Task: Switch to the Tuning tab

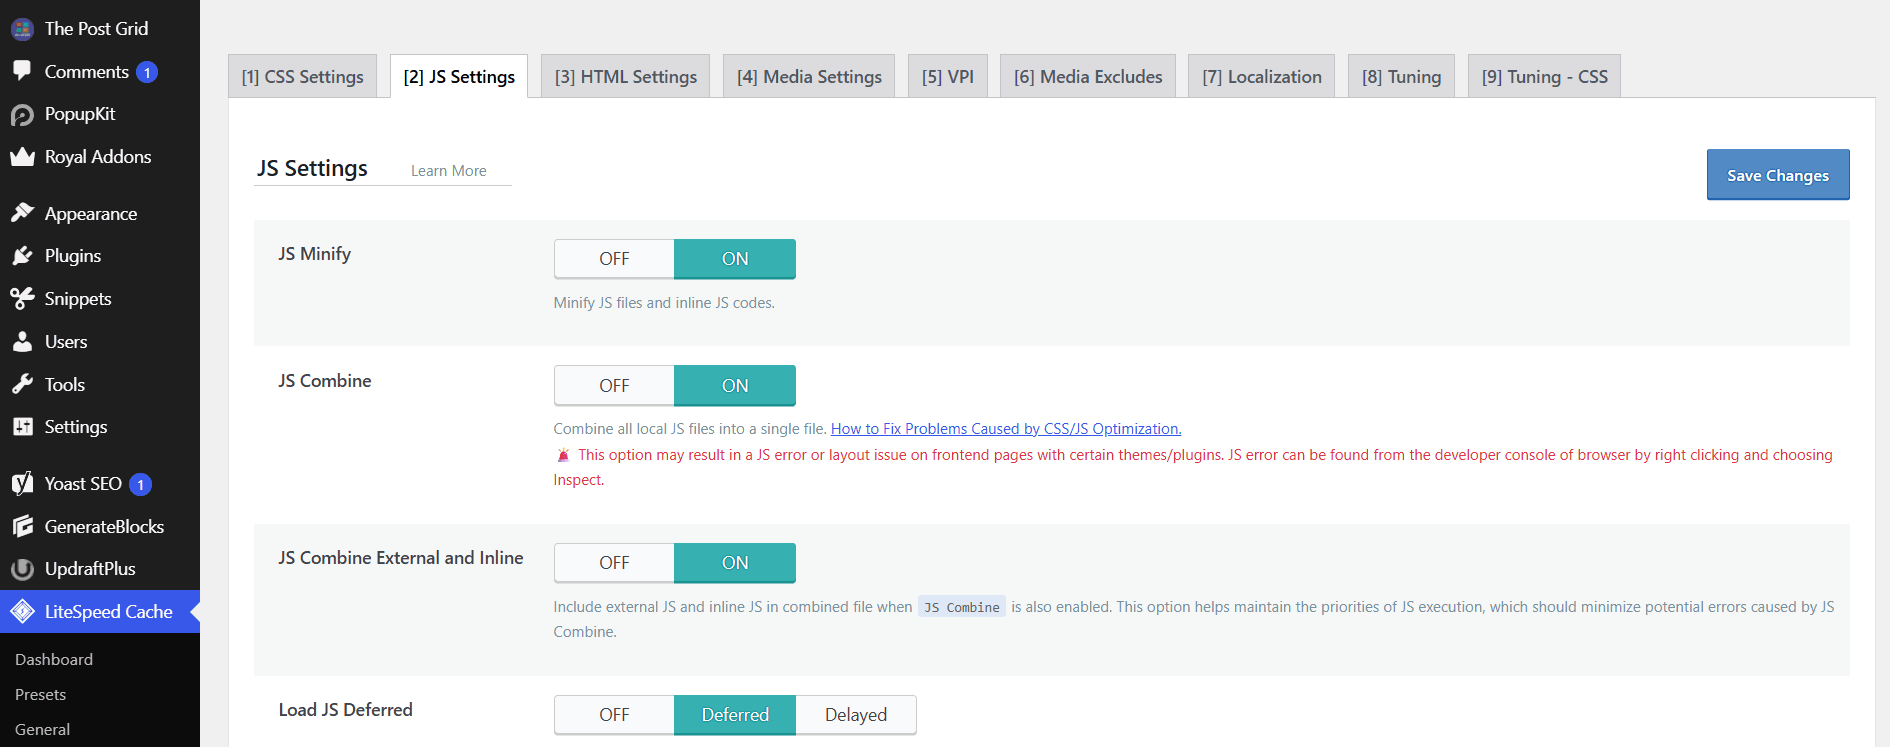Action: [x=1401, y=76]
